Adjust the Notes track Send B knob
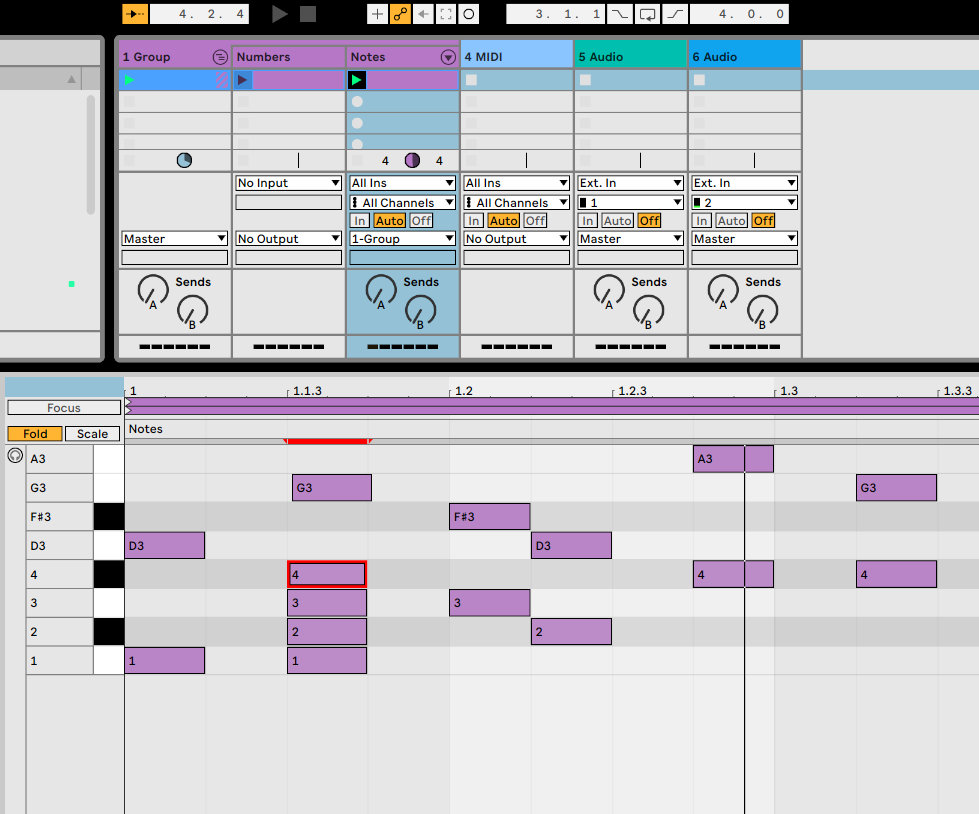This screenshot has height=814, width=979. [420, 310]
